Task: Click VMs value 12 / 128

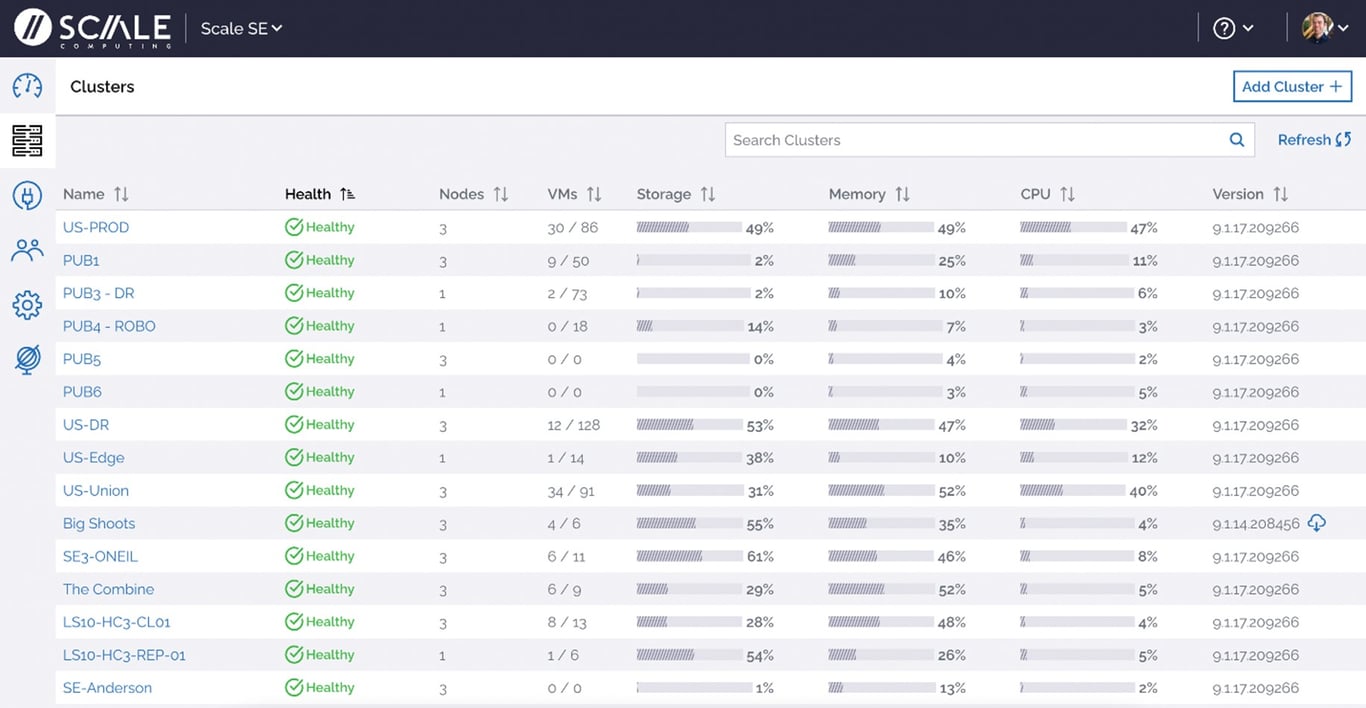Action: point(574,425)
